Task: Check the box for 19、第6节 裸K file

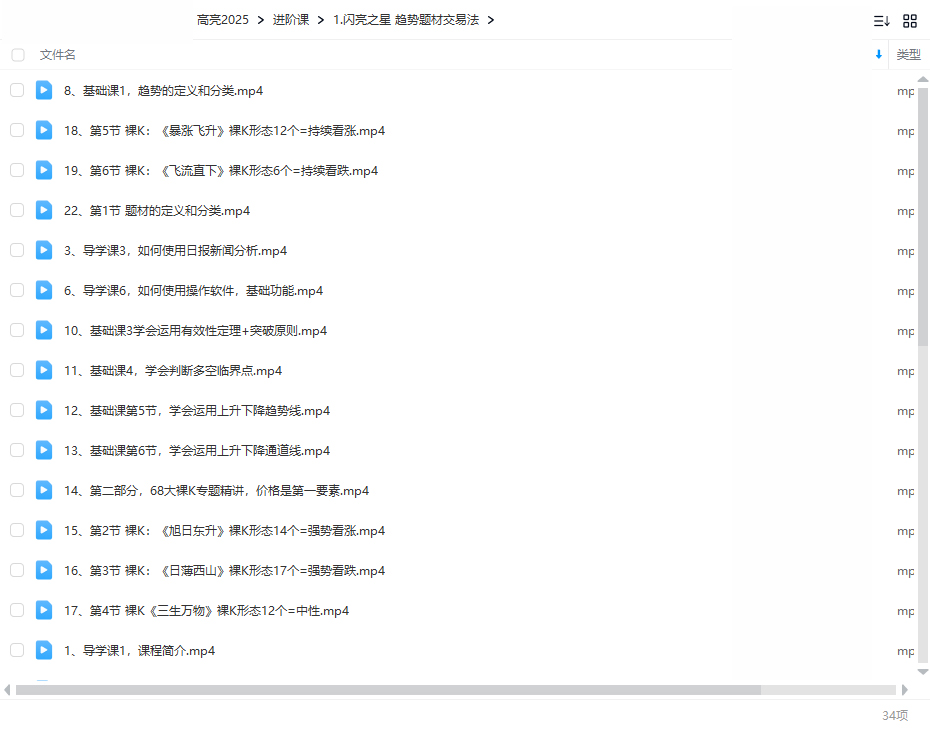Action: (x=17, y=170)
